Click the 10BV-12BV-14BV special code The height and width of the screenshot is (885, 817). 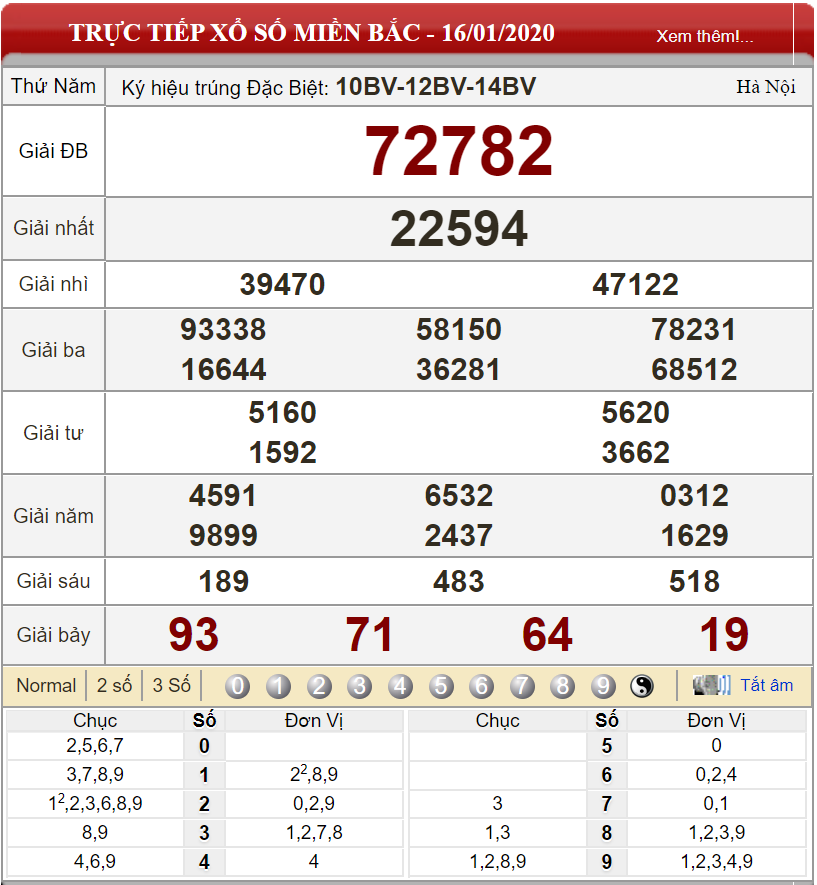point(436,86)
